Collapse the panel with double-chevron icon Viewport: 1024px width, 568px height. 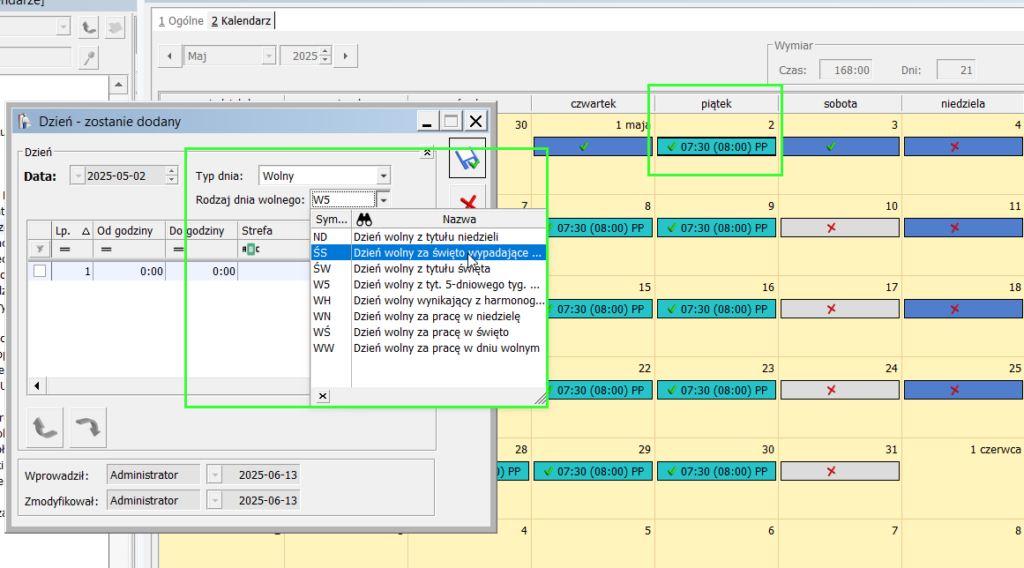tap(426, 152)
